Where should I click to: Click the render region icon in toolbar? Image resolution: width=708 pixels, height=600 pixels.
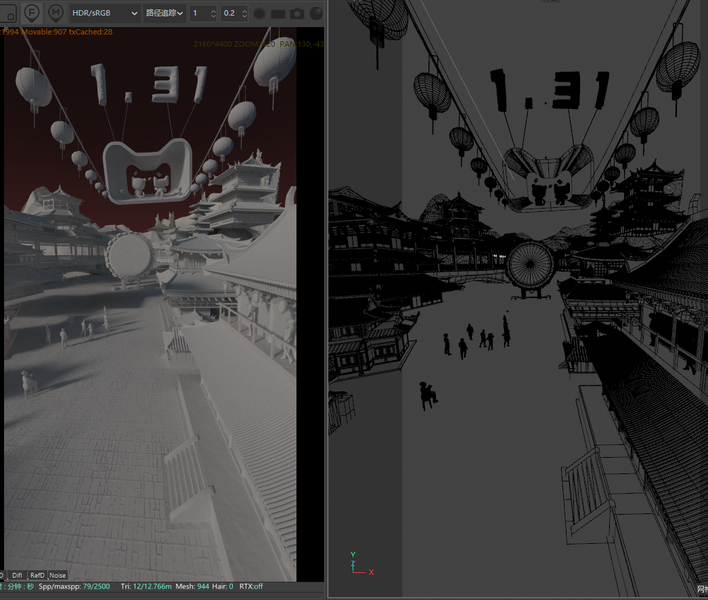(8, 13)
